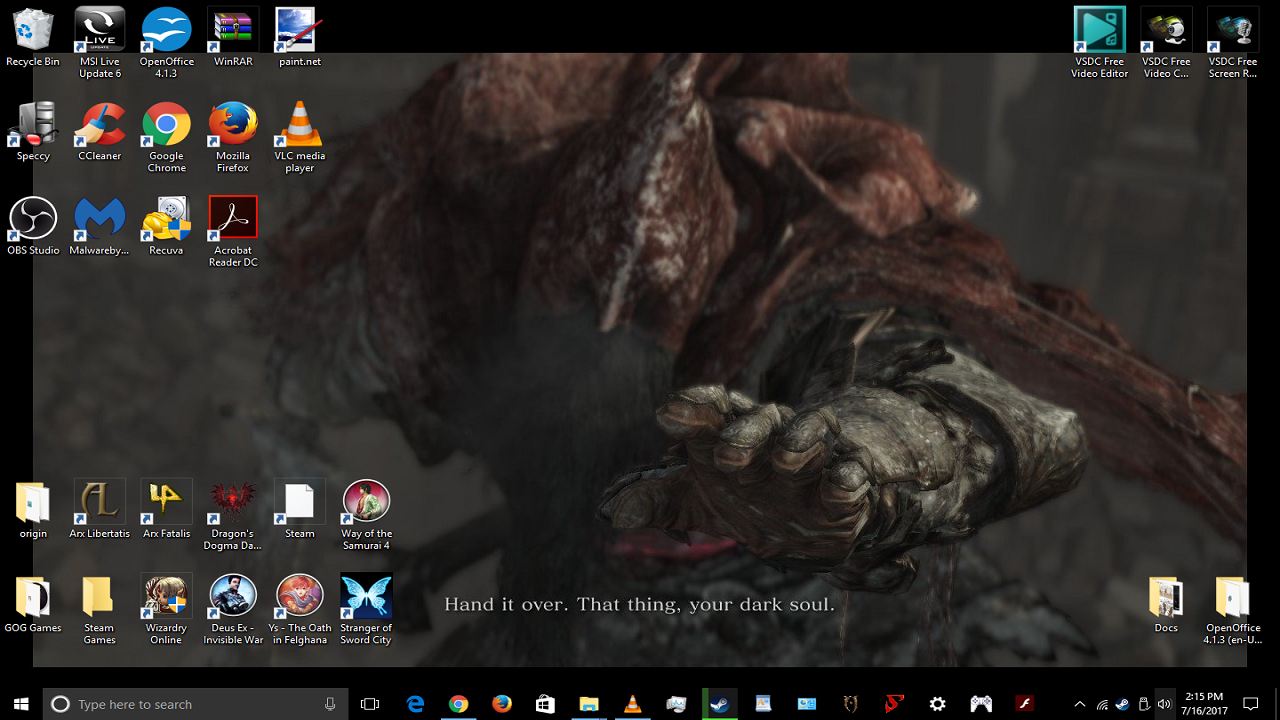This screenshot has height=720, width=1280.
Task: Open the Settings gear on the taskbar
Action: point(937,704)
